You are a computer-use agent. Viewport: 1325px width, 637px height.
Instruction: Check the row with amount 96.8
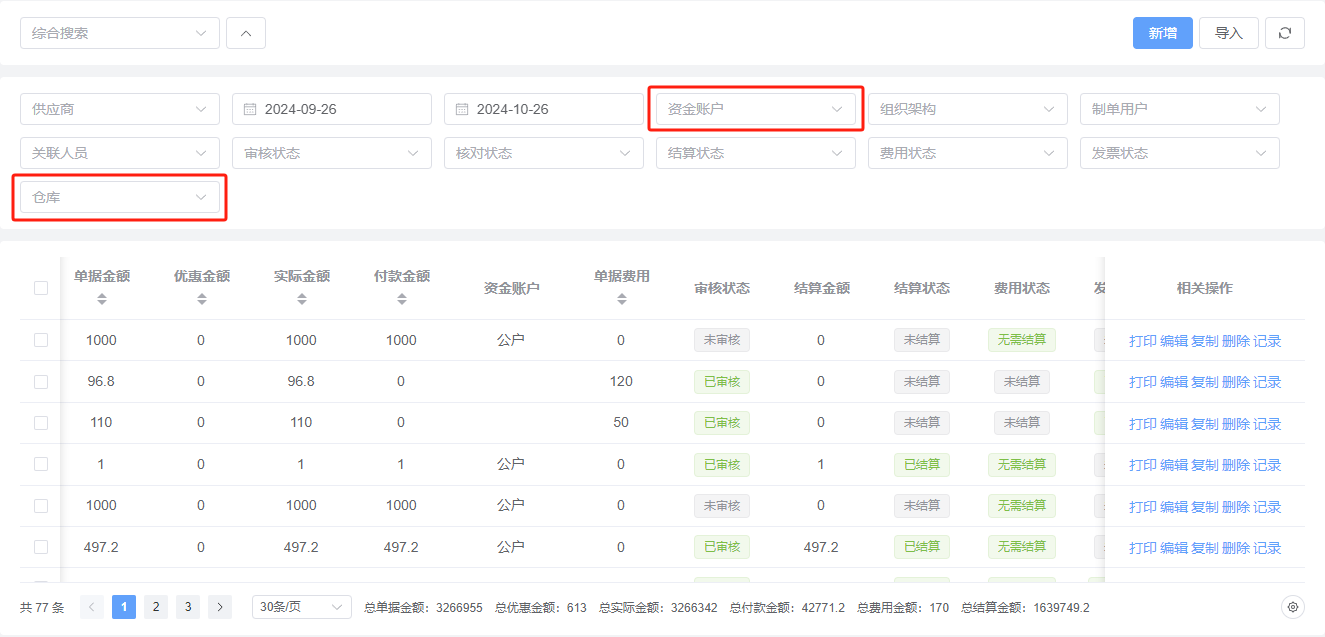tap(41, 382)
